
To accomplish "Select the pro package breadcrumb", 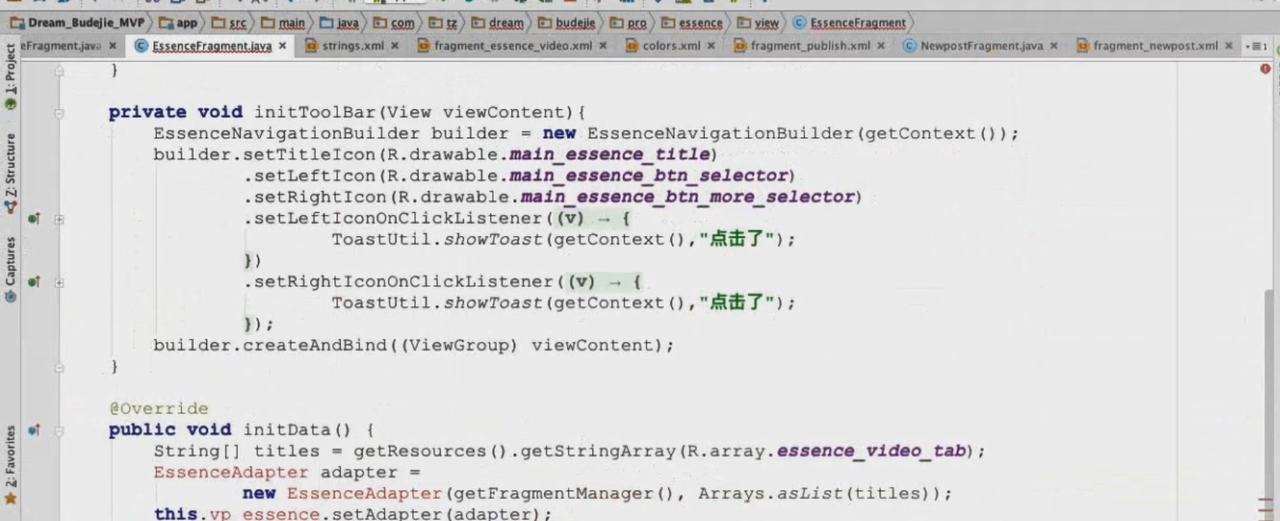I will pos(629,22).
